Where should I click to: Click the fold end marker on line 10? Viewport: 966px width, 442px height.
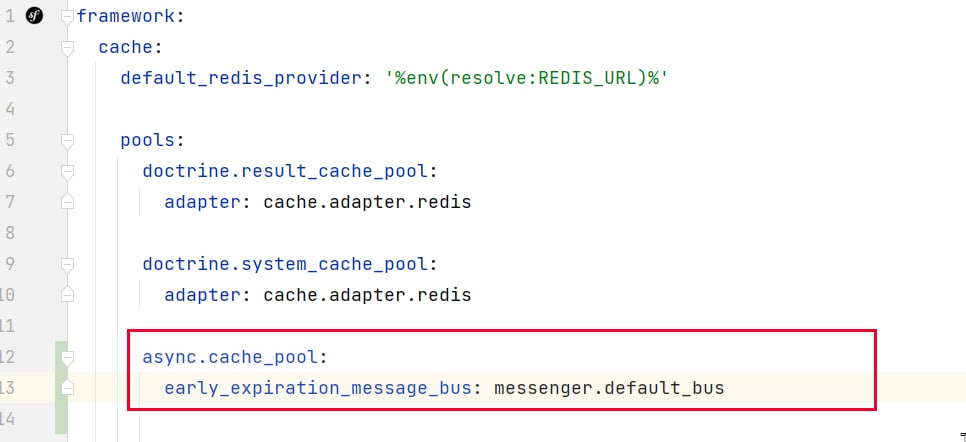pos(67,295)
